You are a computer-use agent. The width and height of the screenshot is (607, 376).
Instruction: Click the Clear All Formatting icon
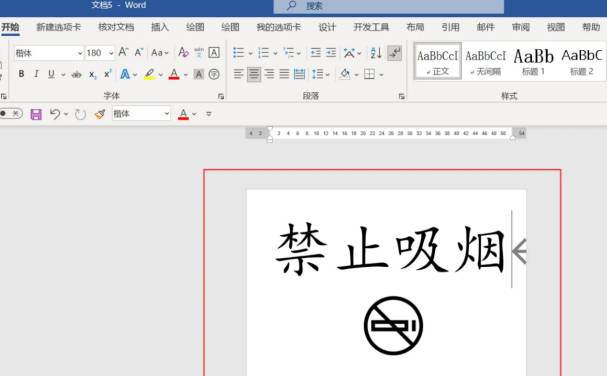click(x=183, y=52)
